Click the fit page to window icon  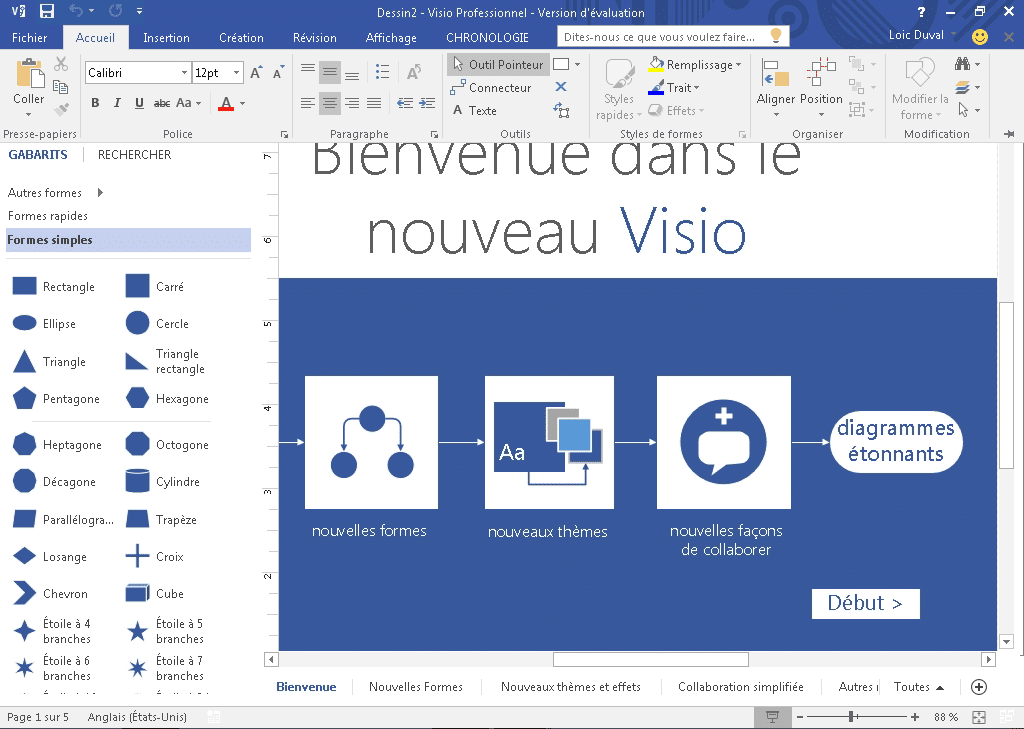(x=978, y=717)
